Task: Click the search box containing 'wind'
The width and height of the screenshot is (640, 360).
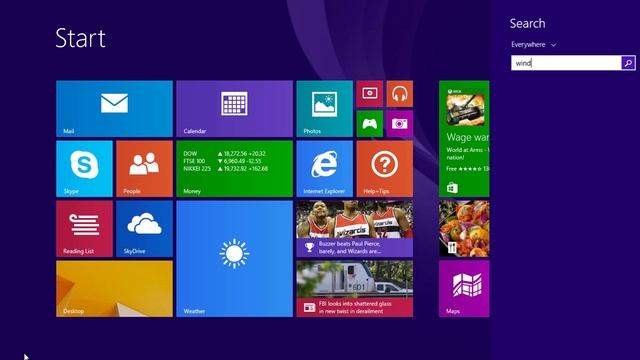Action: (x=566, y=63)
